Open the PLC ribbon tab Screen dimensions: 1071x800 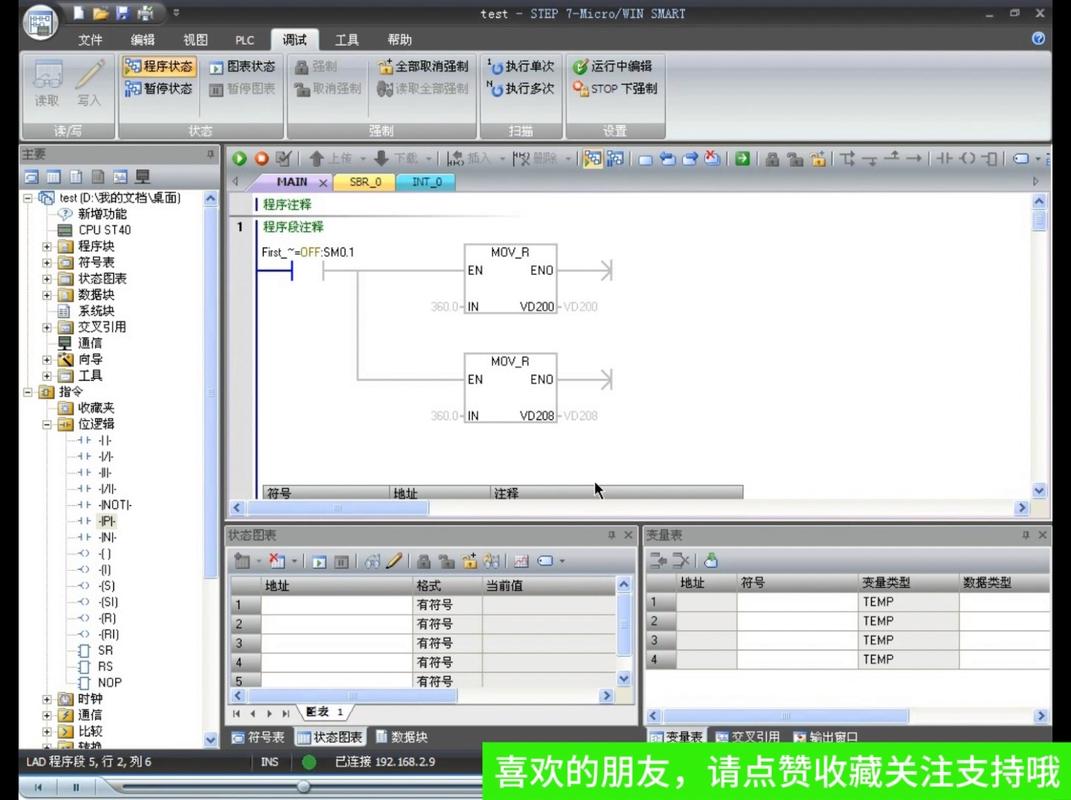245,40
